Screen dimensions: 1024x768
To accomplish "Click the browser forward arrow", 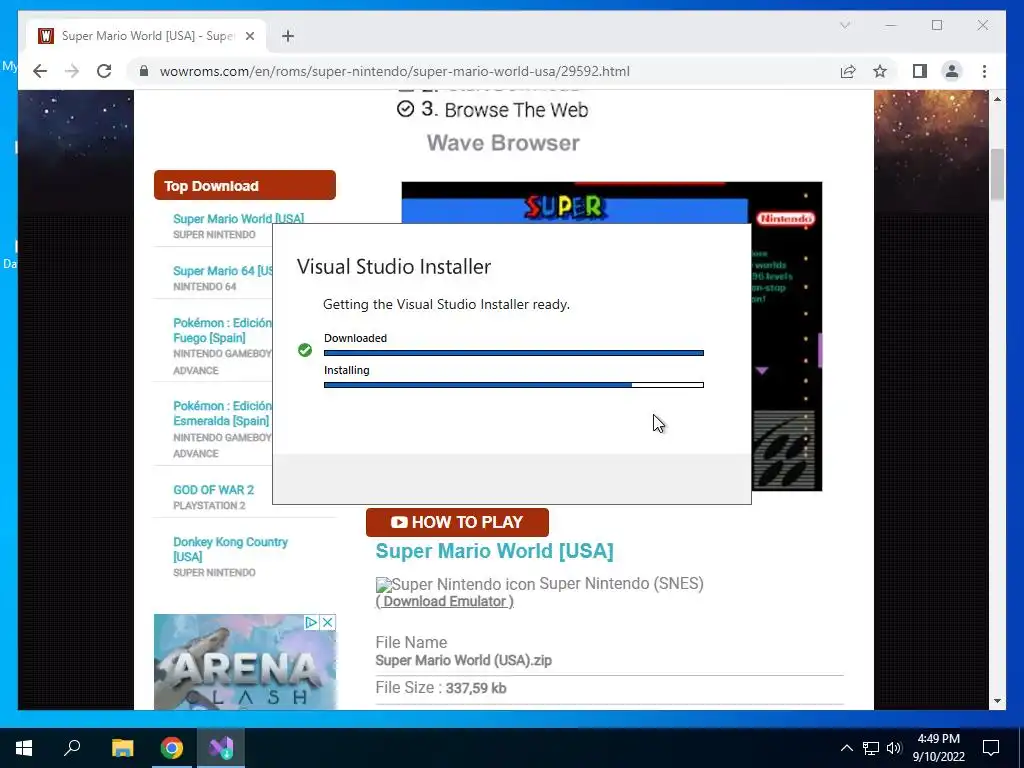I will (x=72, y=71).
